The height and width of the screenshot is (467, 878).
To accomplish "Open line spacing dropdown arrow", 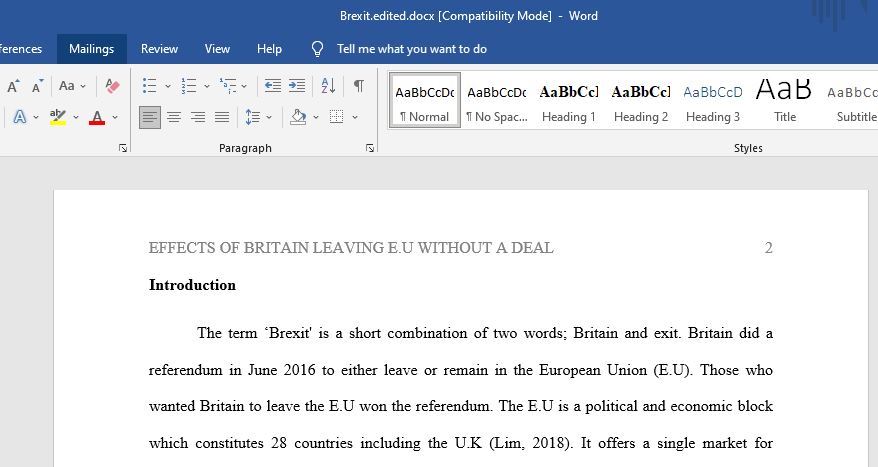I will (269, 118).
